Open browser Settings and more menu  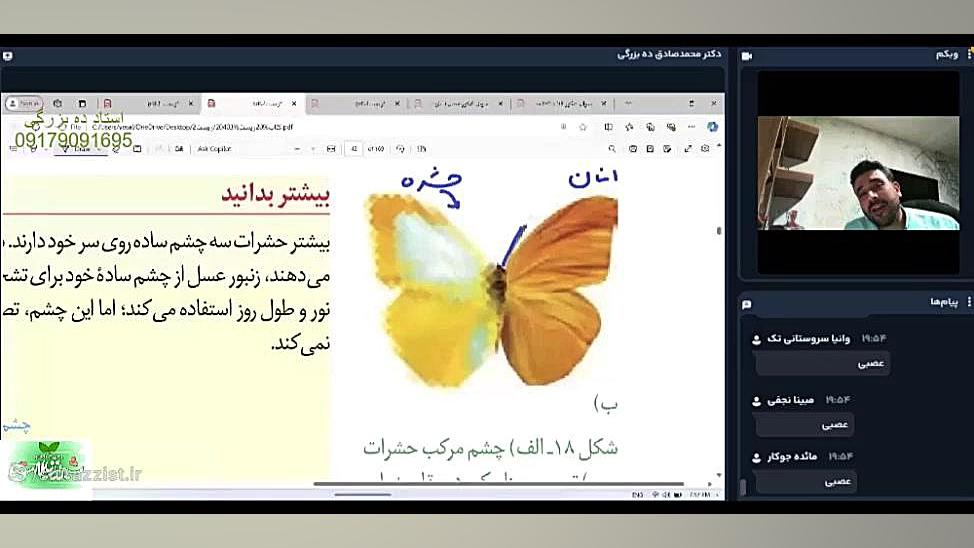point(691,127)
